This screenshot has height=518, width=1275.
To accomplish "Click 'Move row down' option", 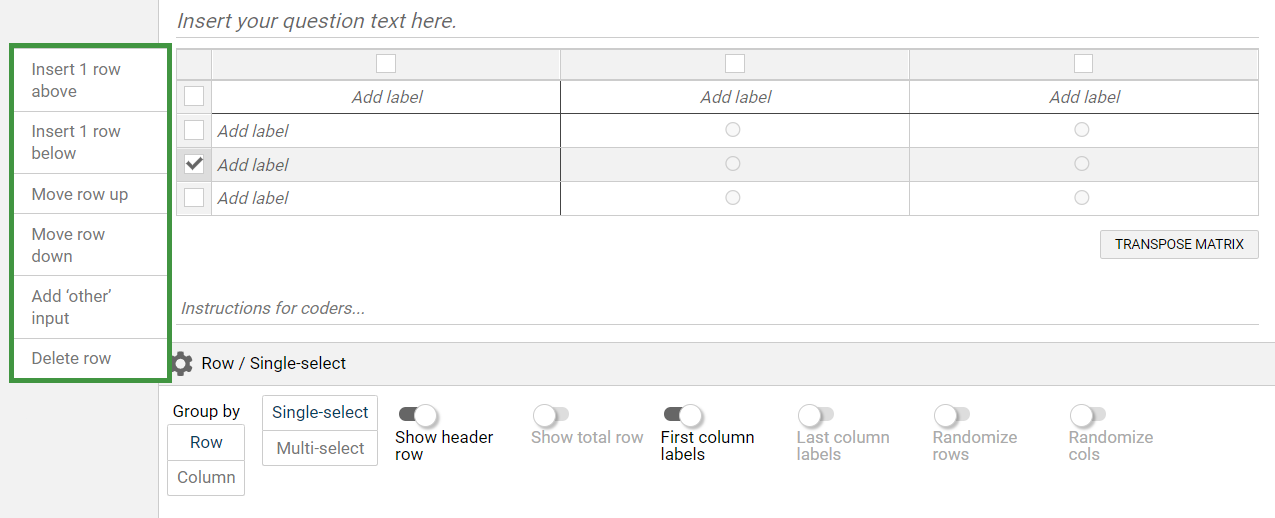I will [x=90, y=245].
